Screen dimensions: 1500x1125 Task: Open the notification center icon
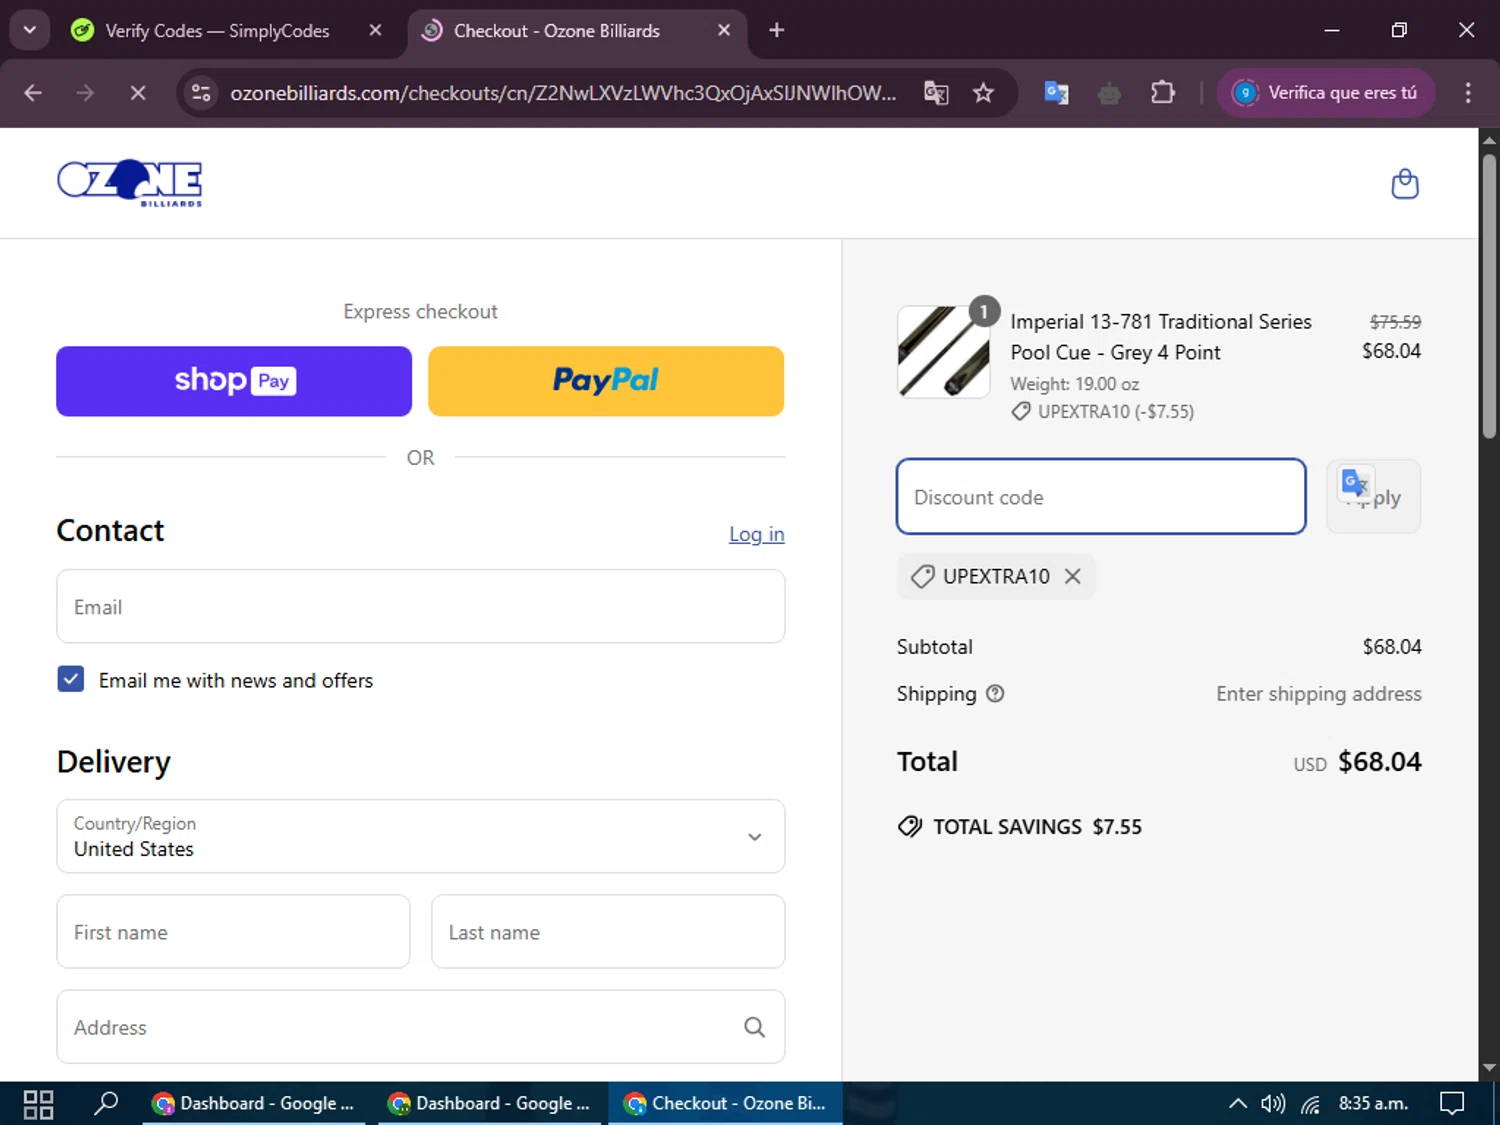click(x=1452, y=1104)
